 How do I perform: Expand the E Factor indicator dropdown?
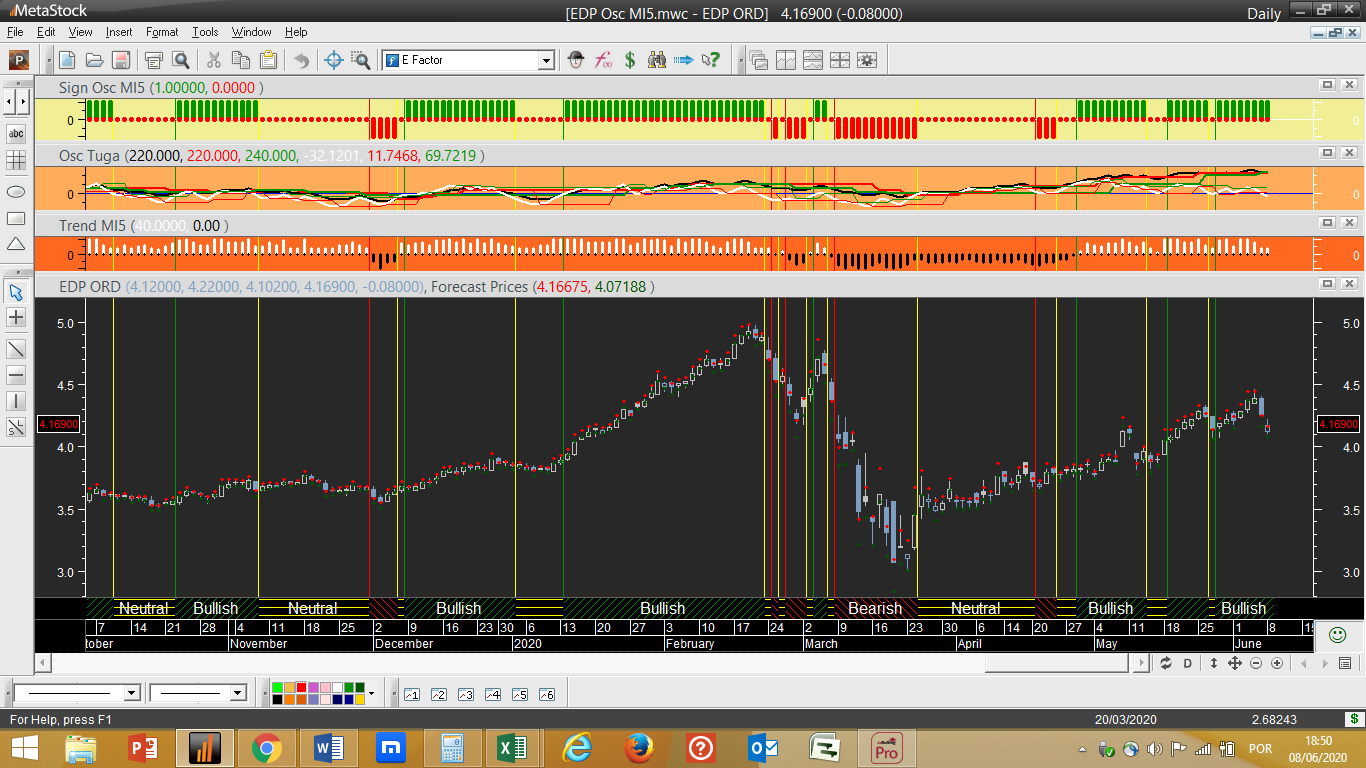coord(546,61)
